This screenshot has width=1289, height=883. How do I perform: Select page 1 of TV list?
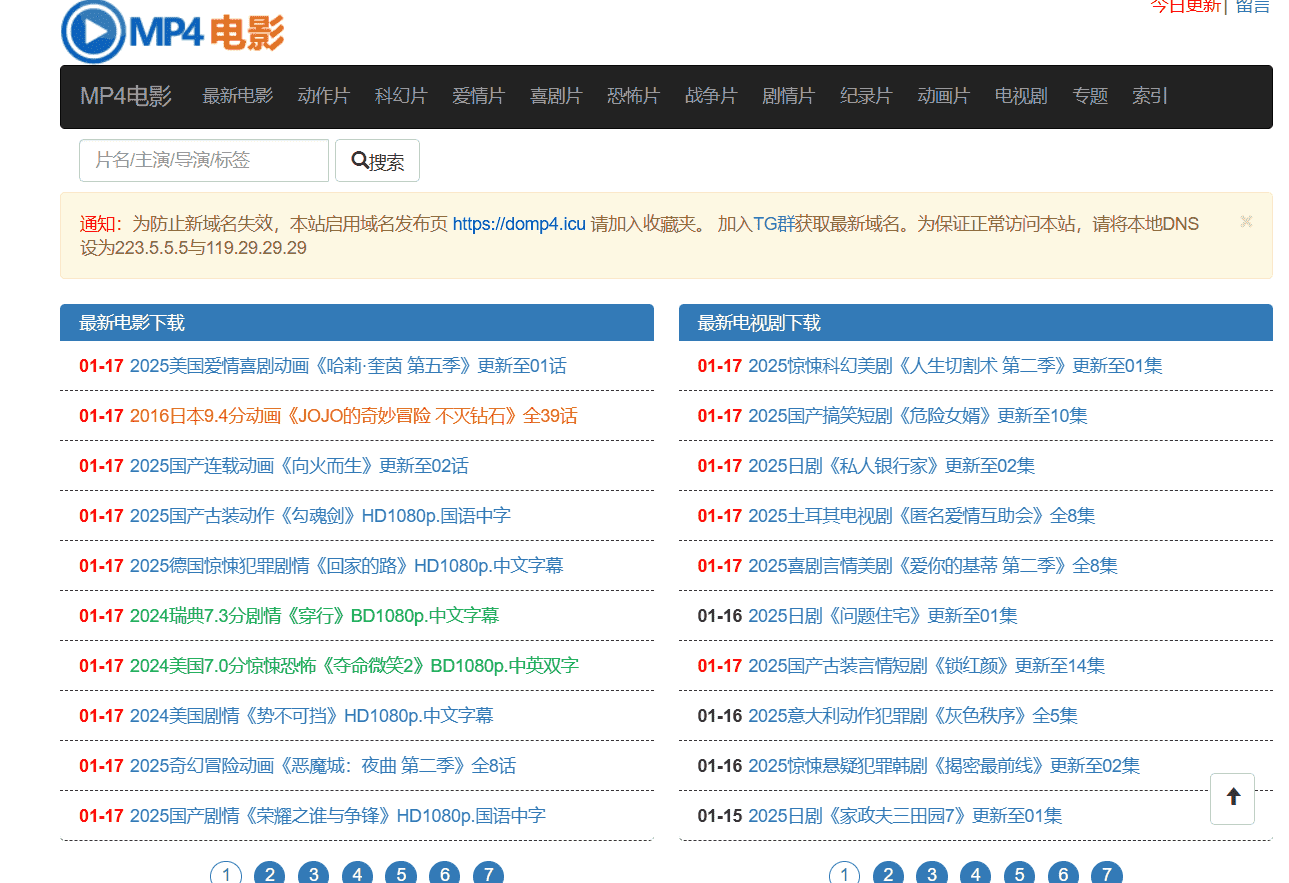tap(844, 875)
